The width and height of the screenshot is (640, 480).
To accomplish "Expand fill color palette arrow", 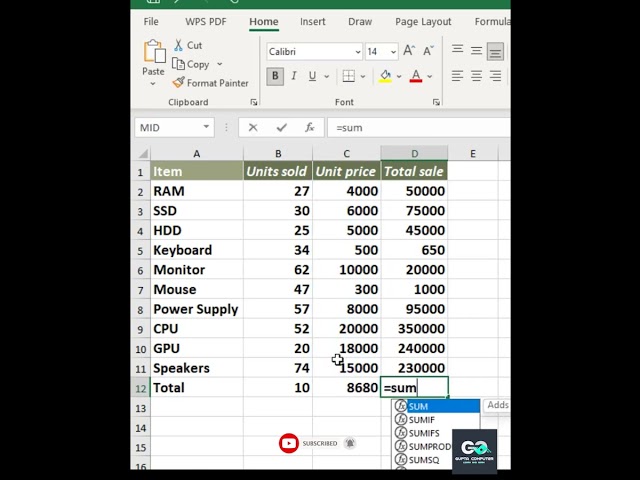I will pos(399,76).
